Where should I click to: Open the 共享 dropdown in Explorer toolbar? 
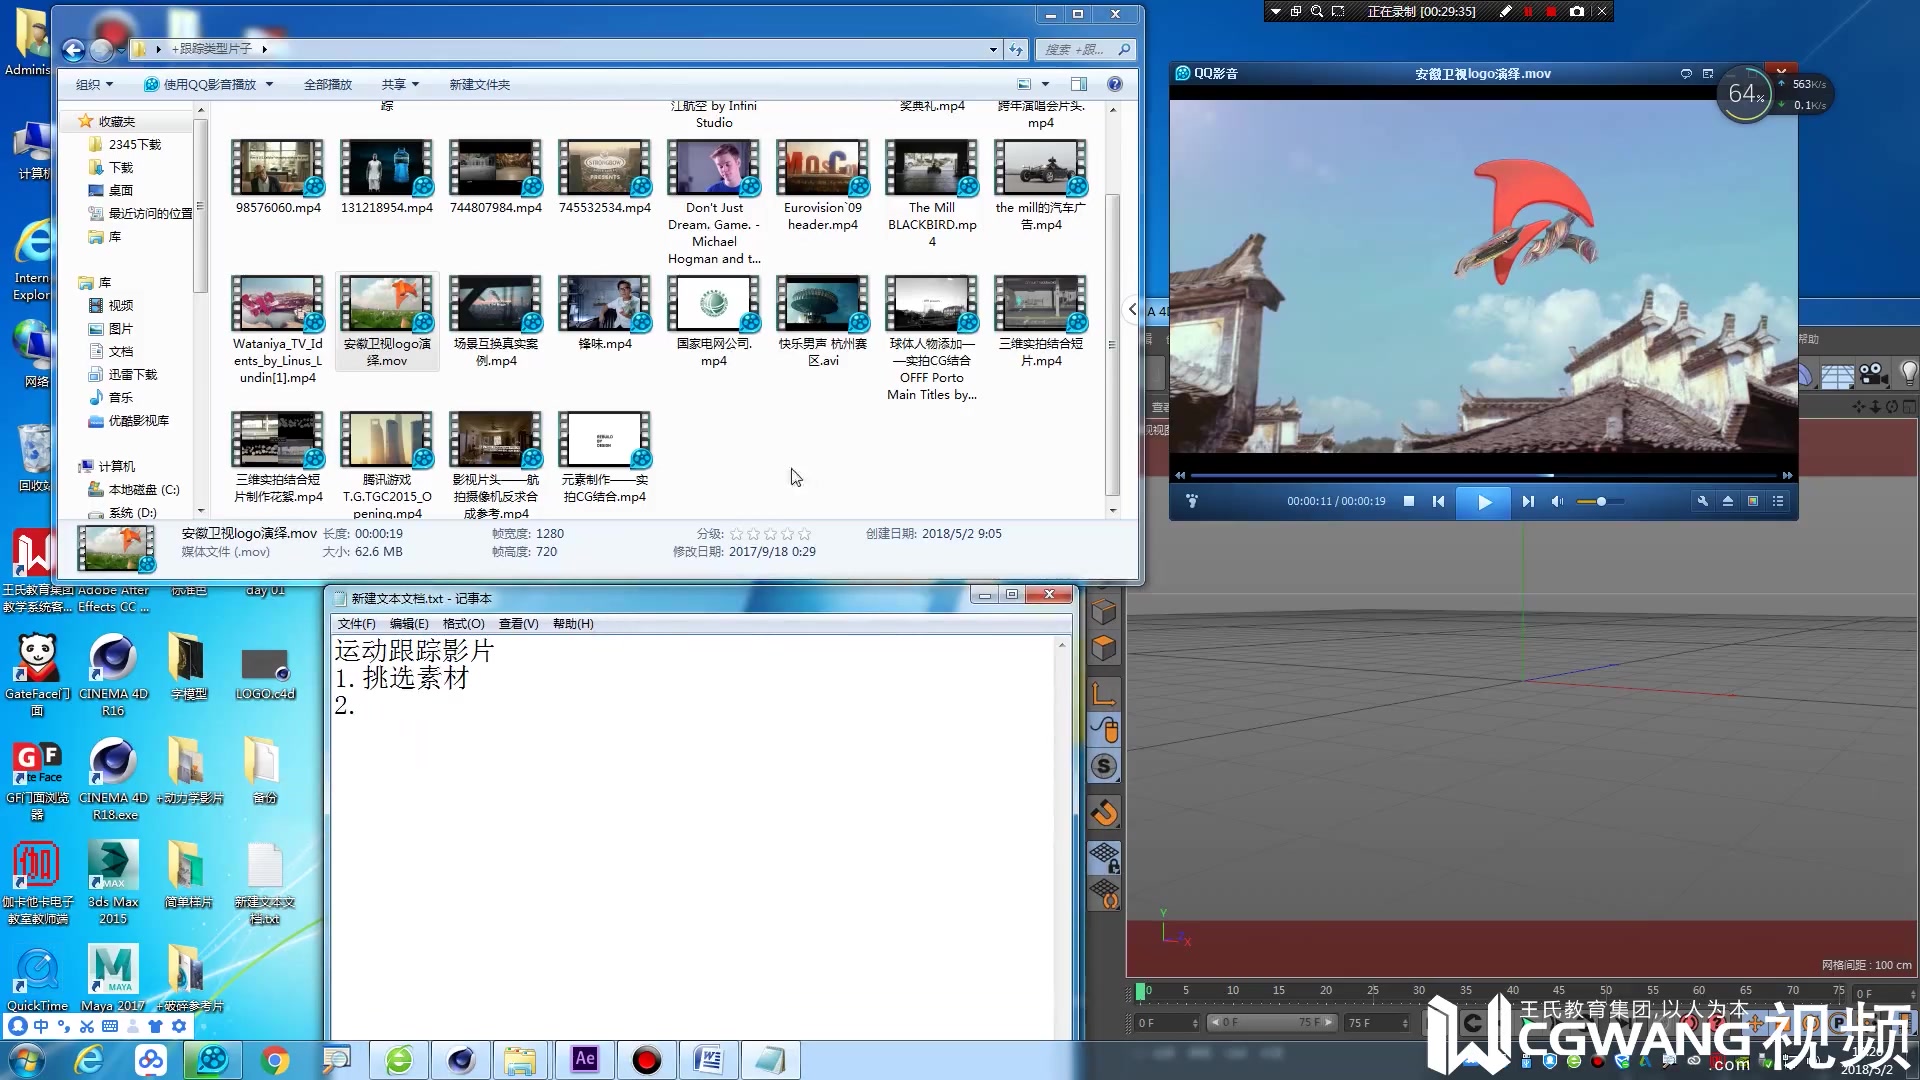pyautogui.click(x=400, y=84)
